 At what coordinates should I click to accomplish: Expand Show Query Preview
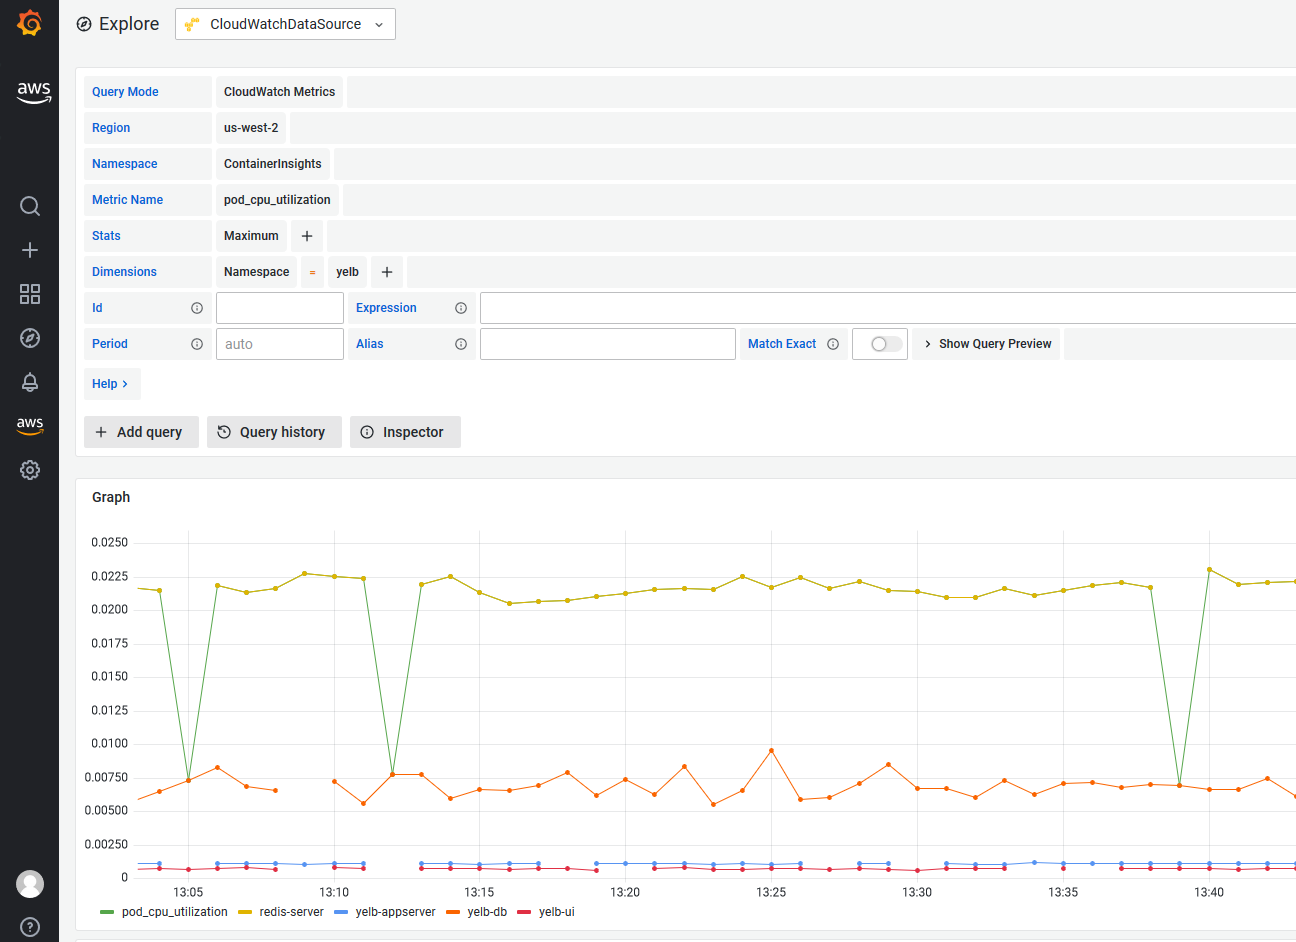987,344
